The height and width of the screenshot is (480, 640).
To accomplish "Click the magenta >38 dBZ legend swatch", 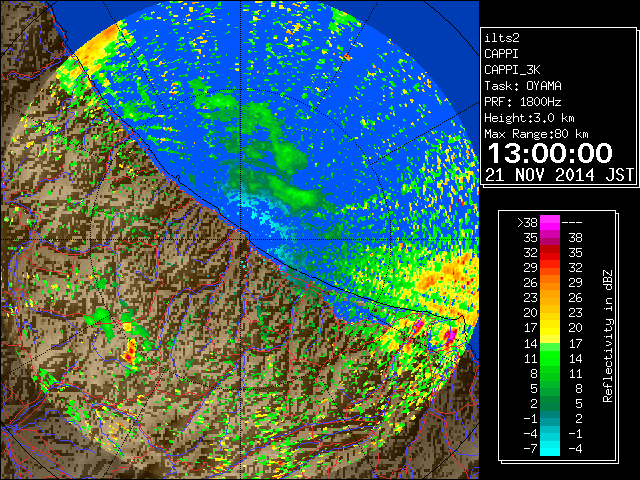I will (550, 222).
